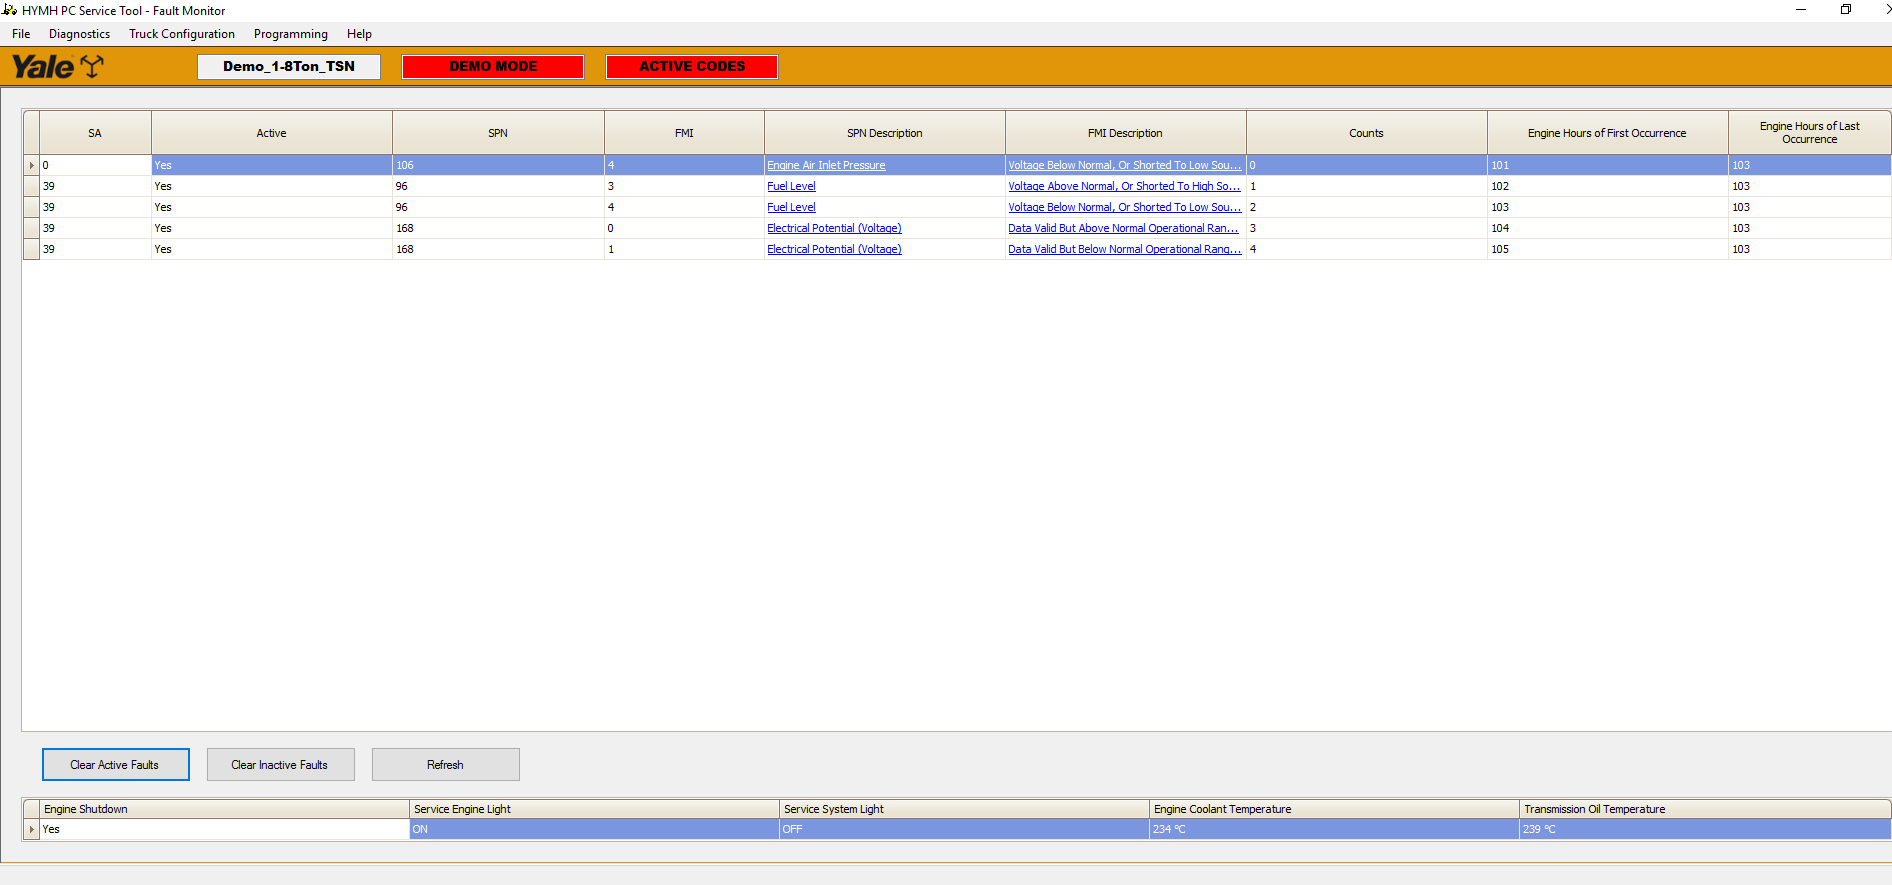Sort by Engine Hours of First Occurrence header
Screen dimensions: 1892x885
[1607, 133]
